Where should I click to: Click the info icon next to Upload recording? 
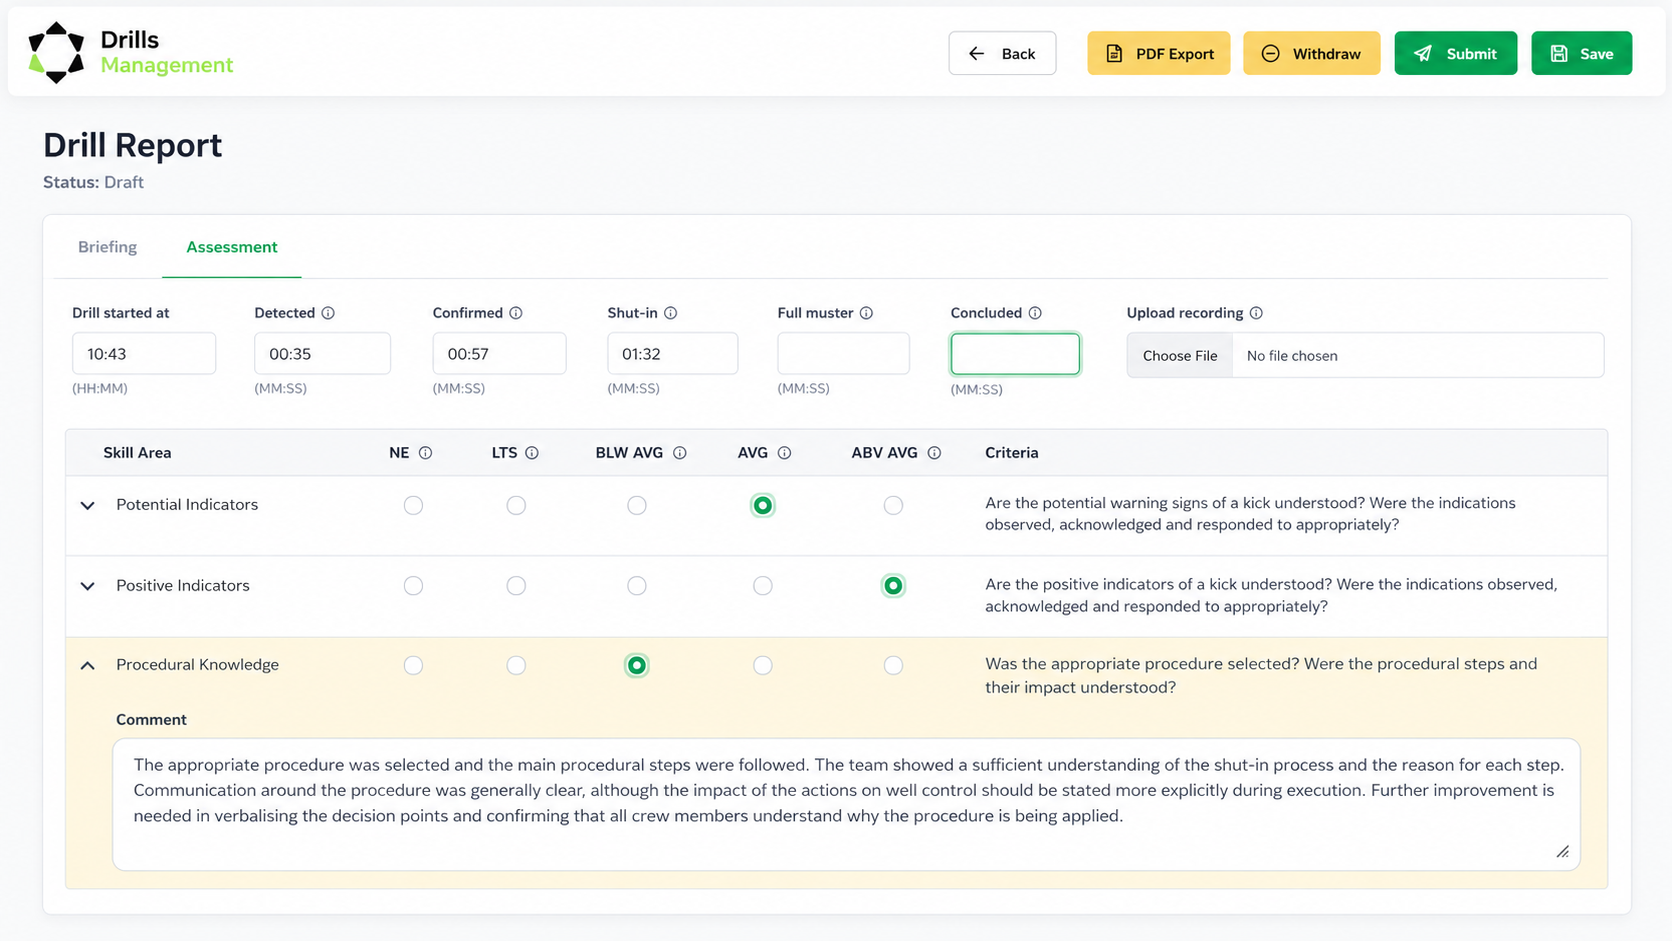(x=1257, y=313)
